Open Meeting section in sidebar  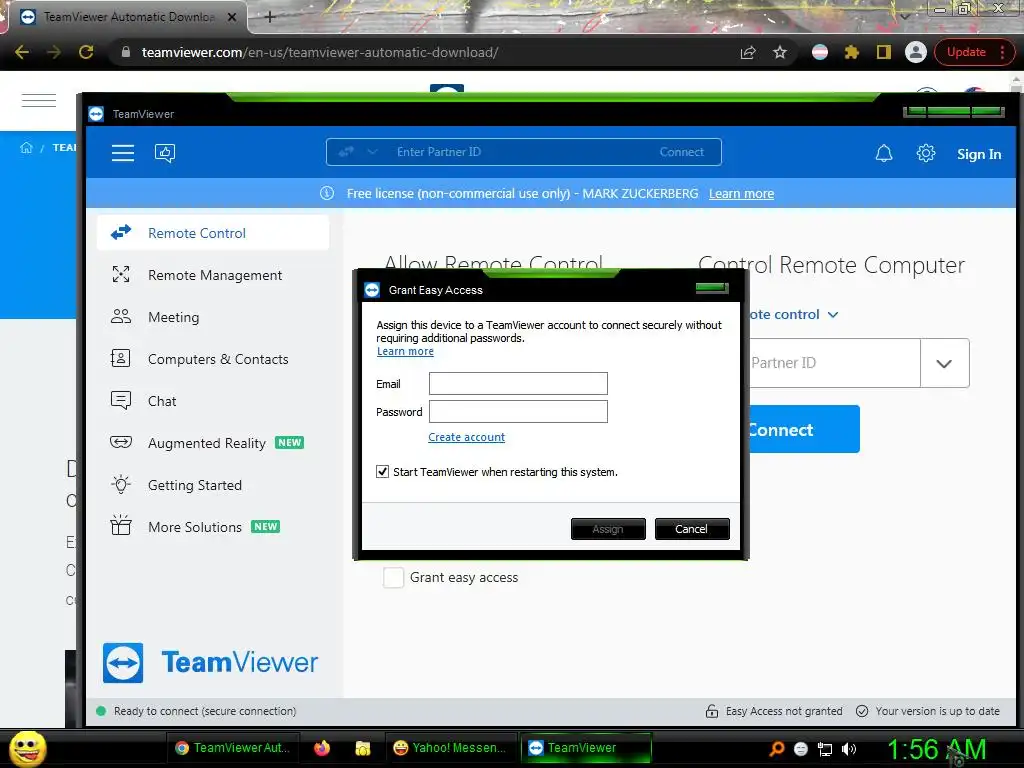pos(213,317)
